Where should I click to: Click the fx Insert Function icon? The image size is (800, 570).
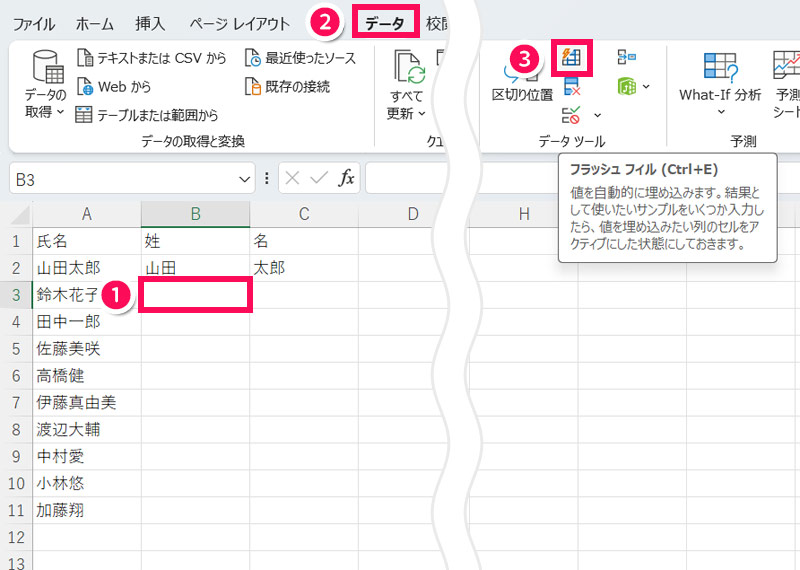346,178
